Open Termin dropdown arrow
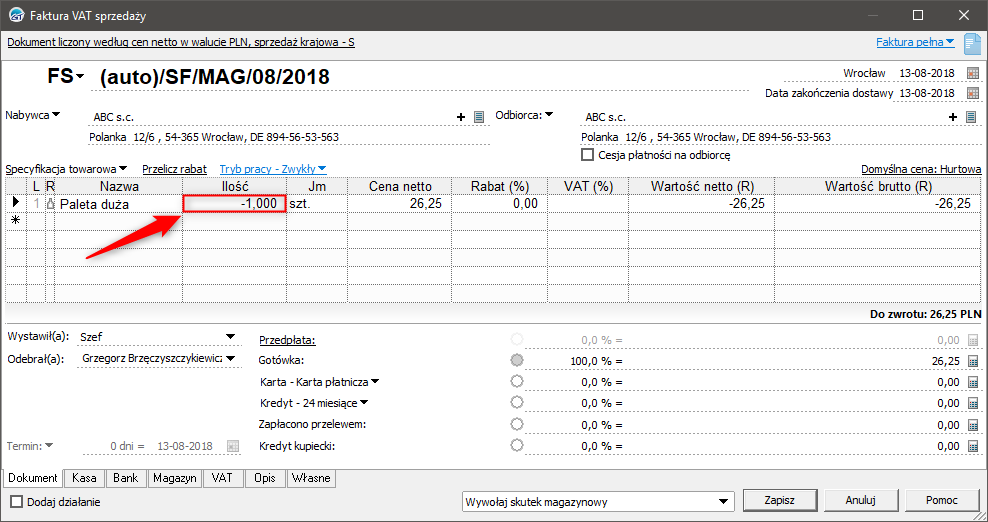Screen dimensions: 988x522 (49, 445)
